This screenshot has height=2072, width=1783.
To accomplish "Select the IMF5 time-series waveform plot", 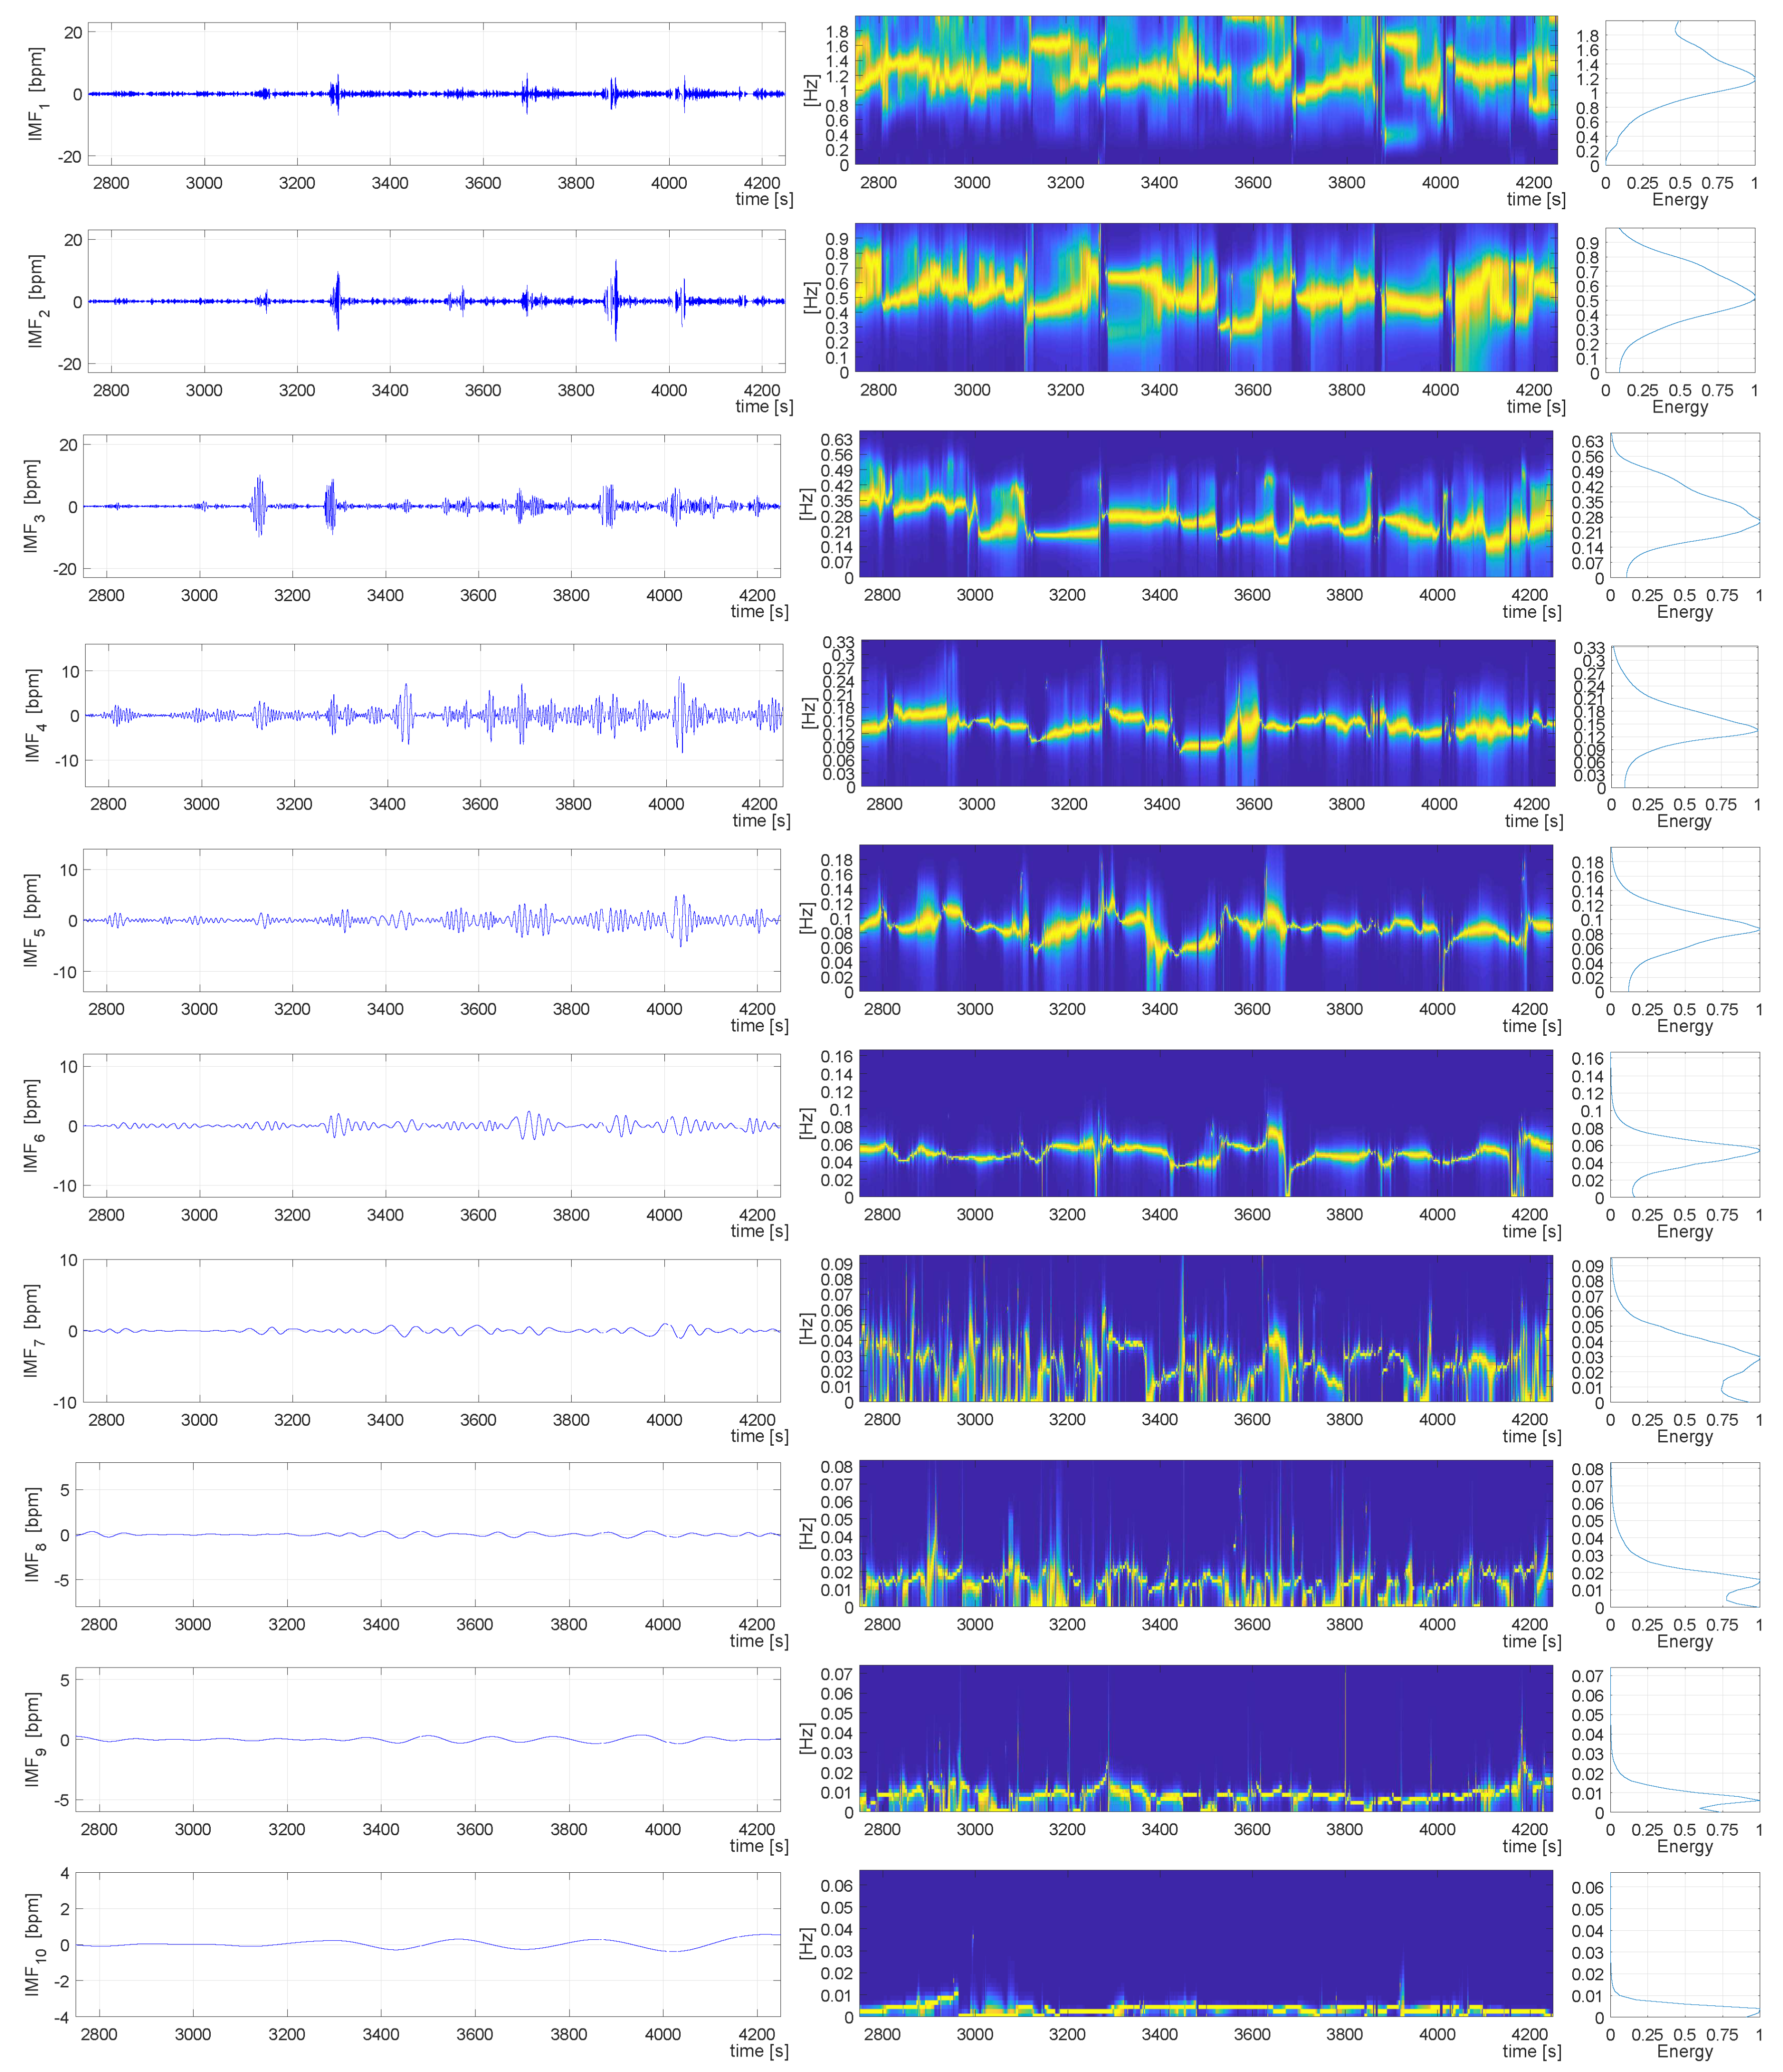I will [432, 920].
